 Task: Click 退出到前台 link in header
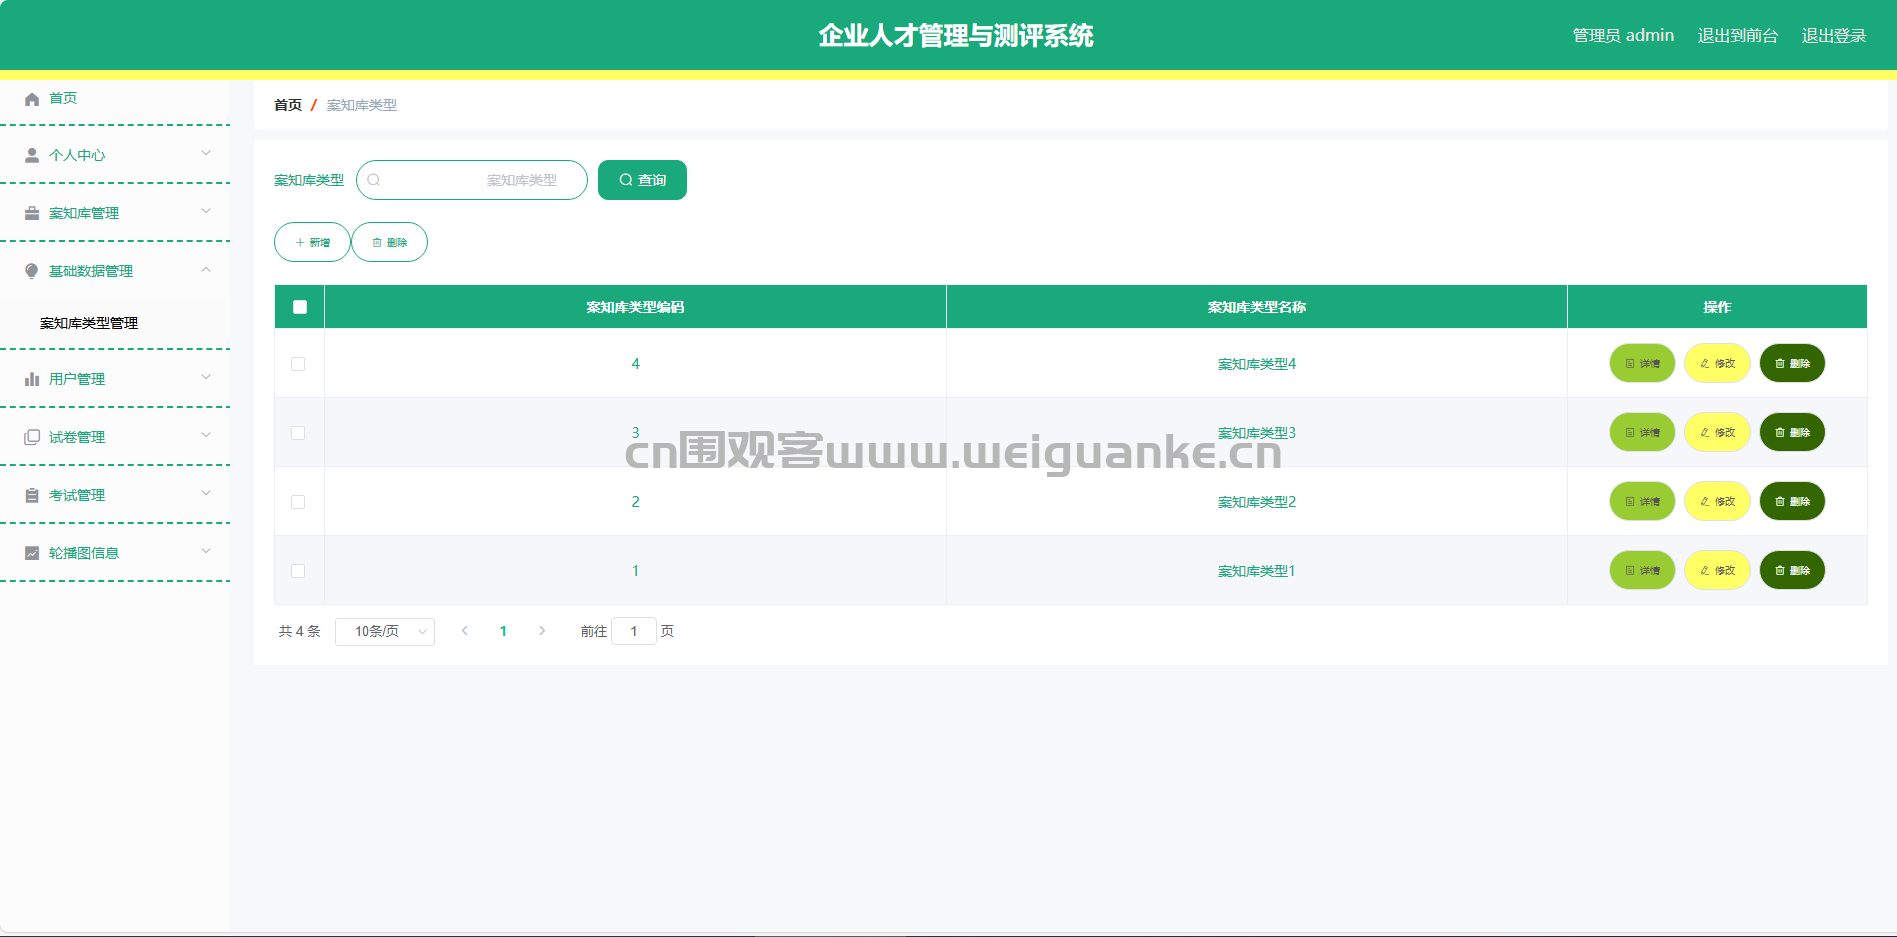1738,36
